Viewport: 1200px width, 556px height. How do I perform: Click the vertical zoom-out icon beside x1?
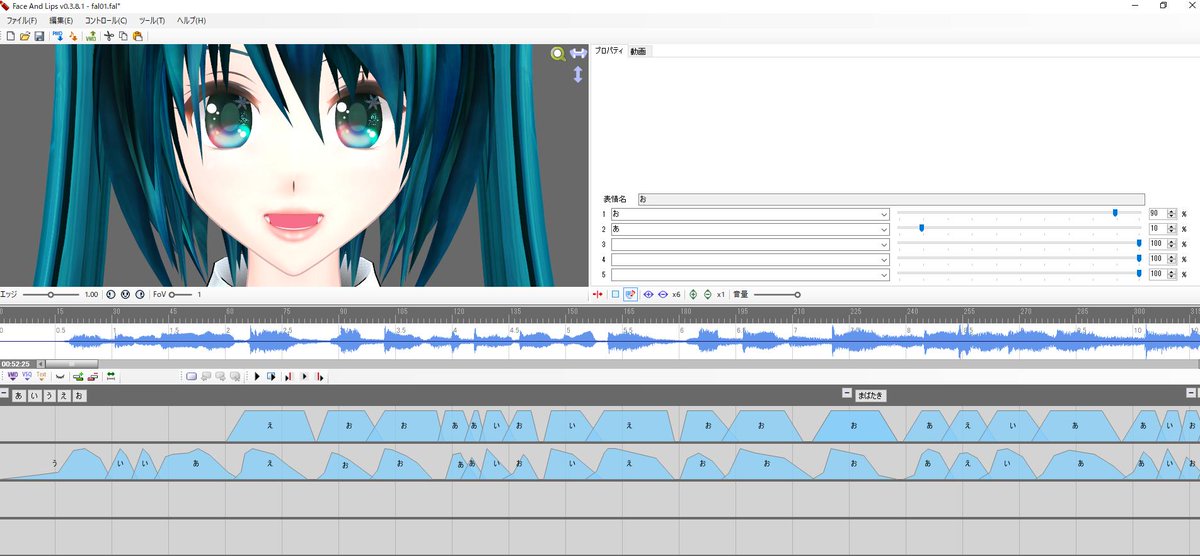pyautogui.click(x=707, y=294)
